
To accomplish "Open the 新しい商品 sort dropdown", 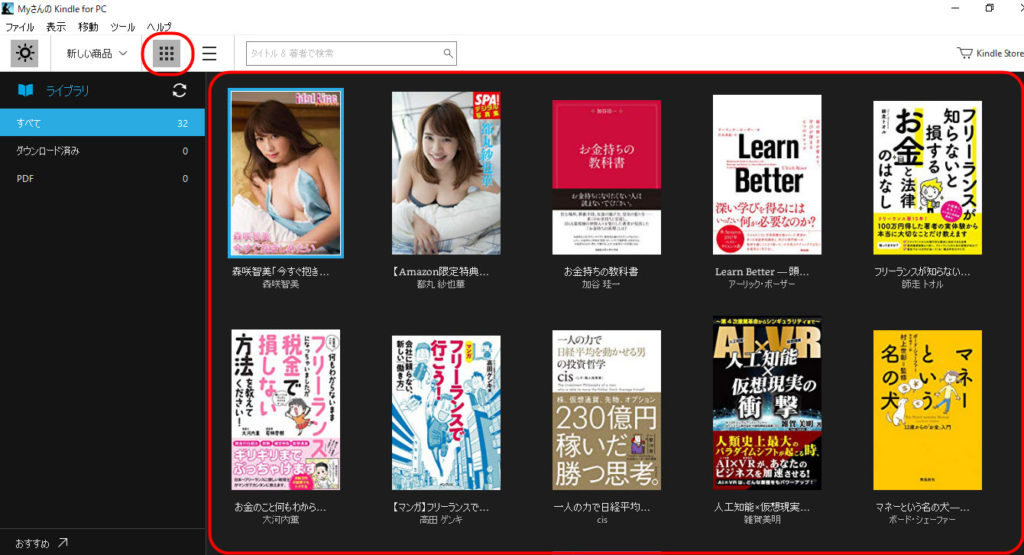I will (96, 54).
